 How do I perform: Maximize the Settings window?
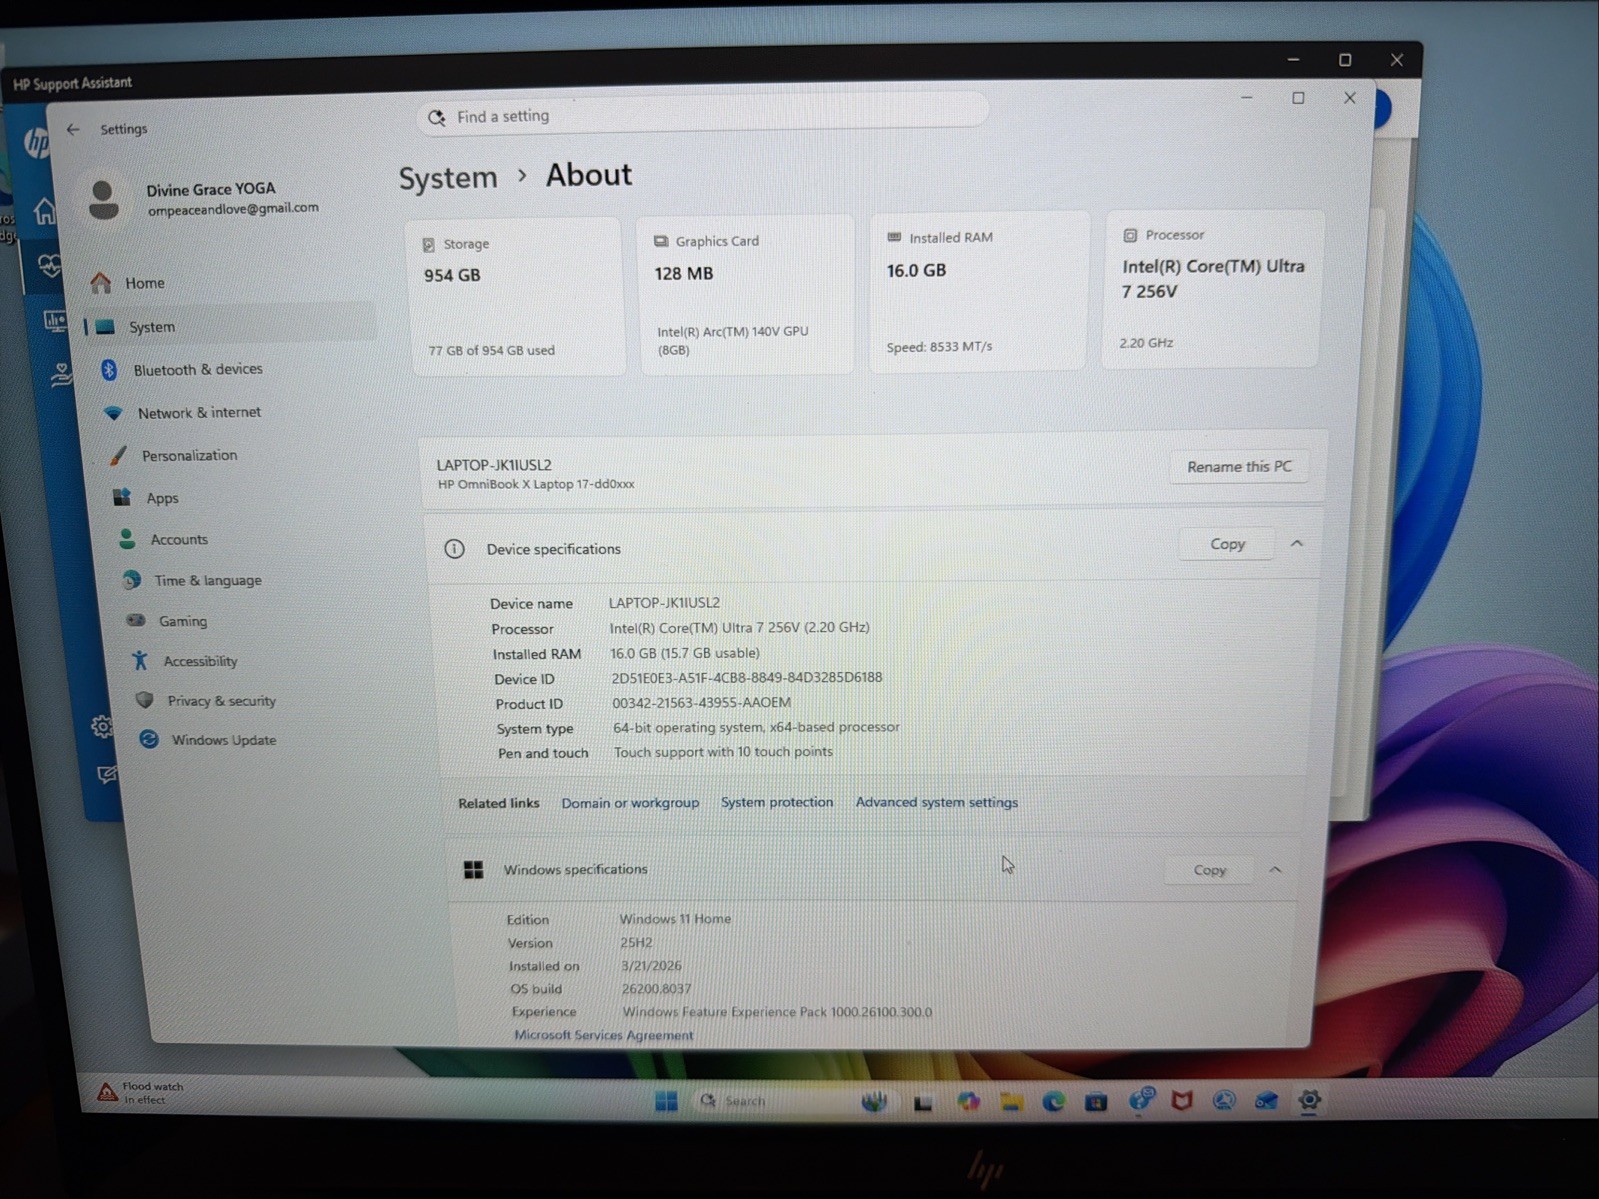coord(1298,98)
